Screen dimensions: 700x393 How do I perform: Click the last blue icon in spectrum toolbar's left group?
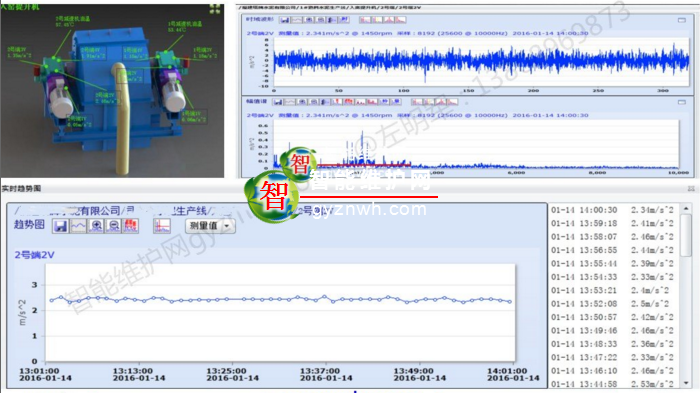[x=396, y=102]
